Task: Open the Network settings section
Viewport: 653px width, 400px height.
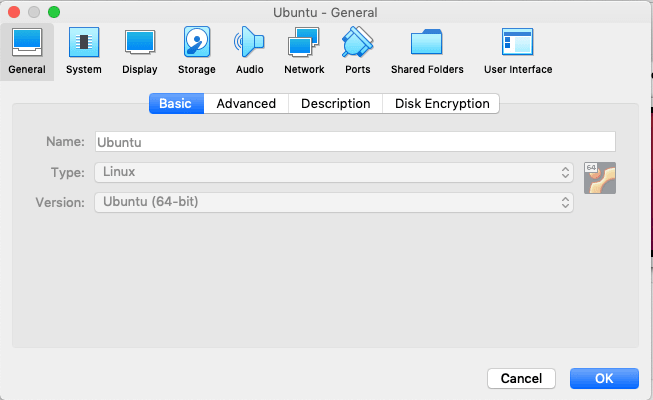Action: coord(304,51)
